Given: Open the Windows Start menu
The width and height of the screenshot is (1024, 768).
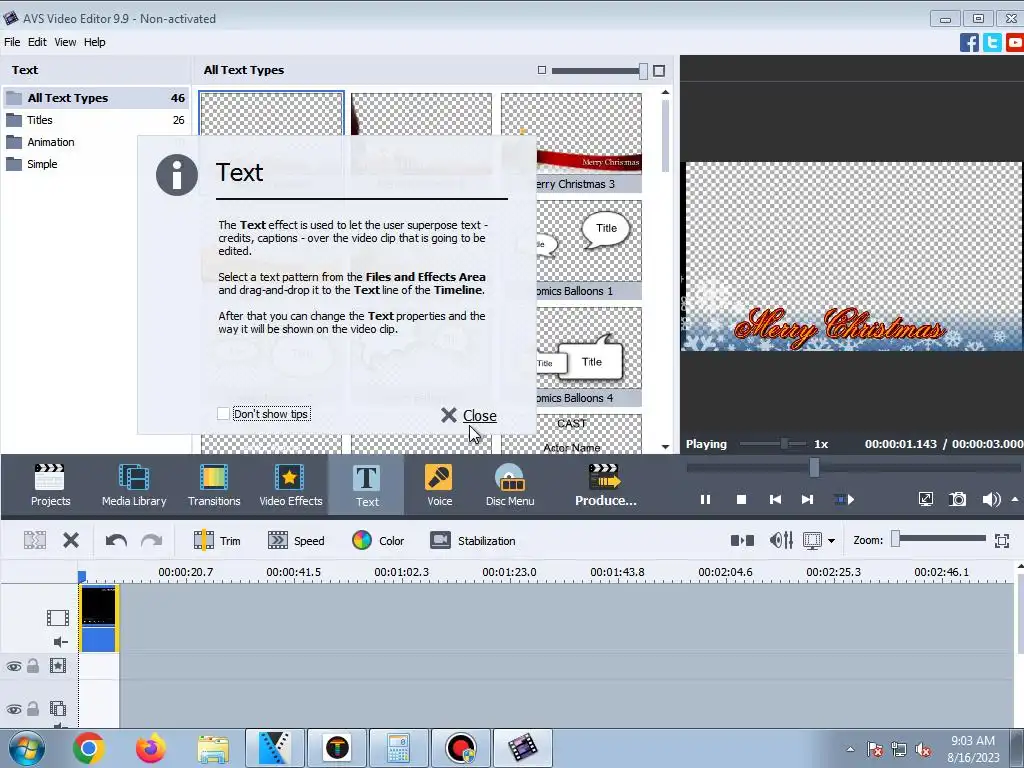Looking at the screenshot, I should [x=26, y=748].
